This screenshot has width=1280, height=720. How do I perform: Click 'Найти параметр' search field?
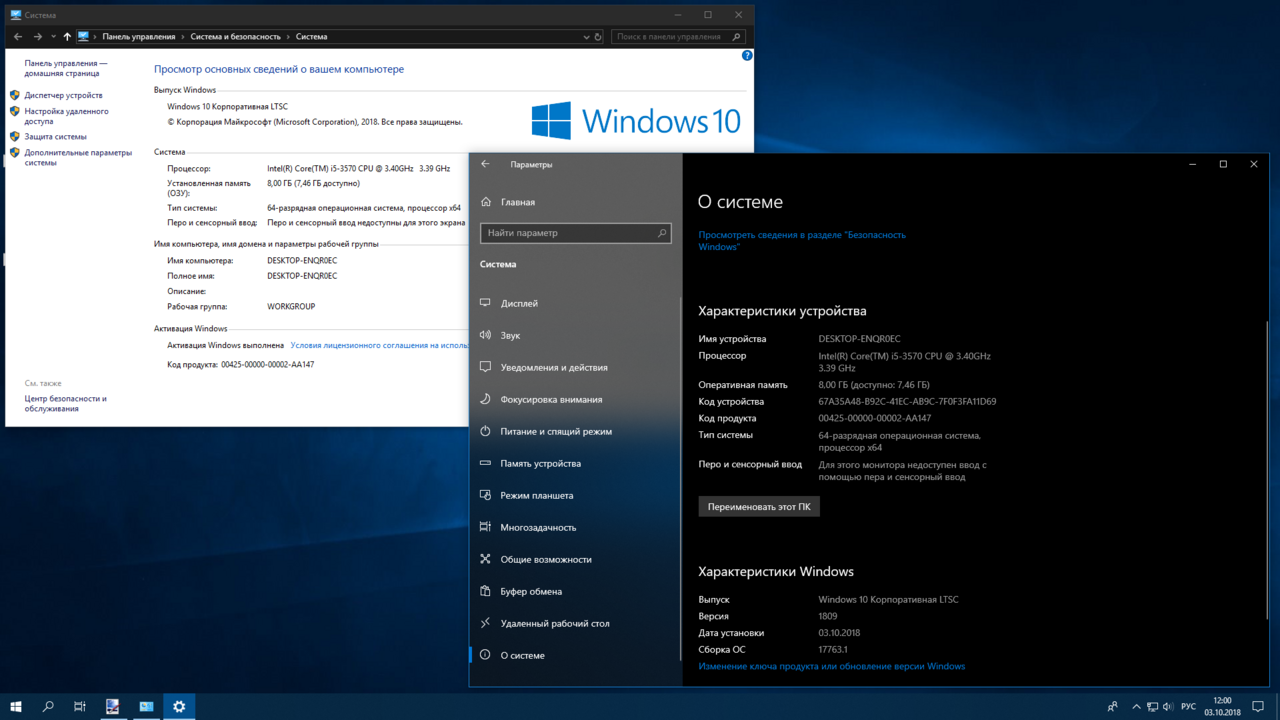[x=575, y=233]
